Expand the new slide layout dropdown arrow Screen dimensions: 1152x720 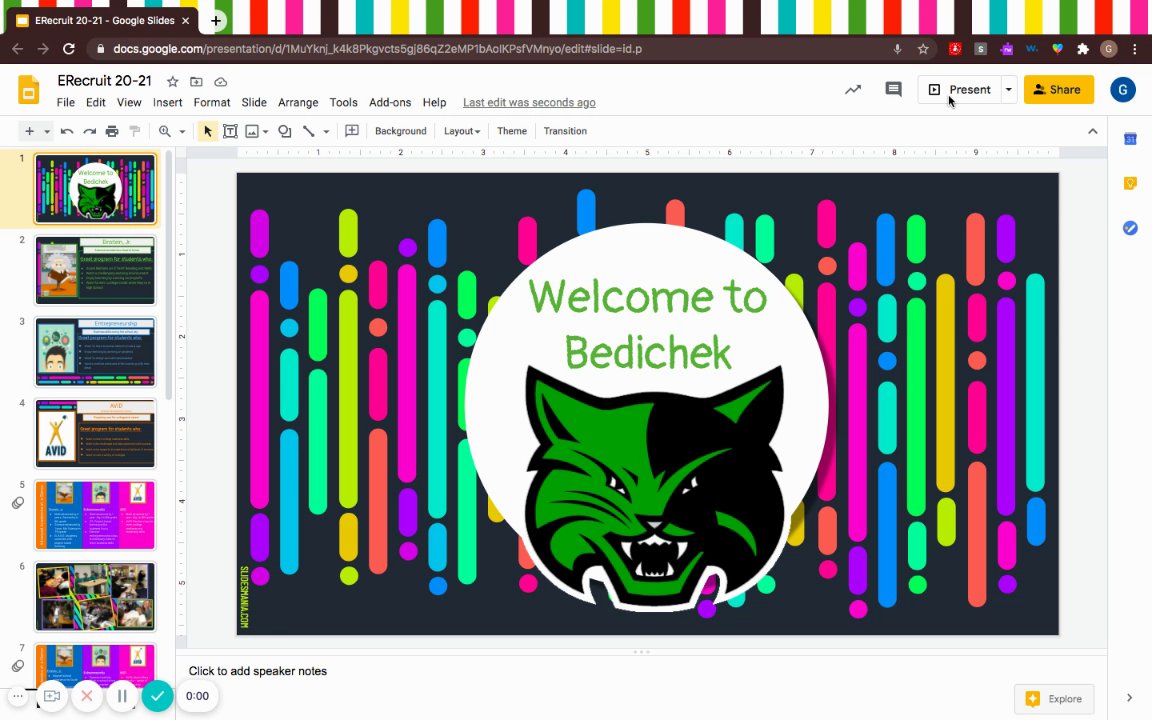[x=46, y=132]
